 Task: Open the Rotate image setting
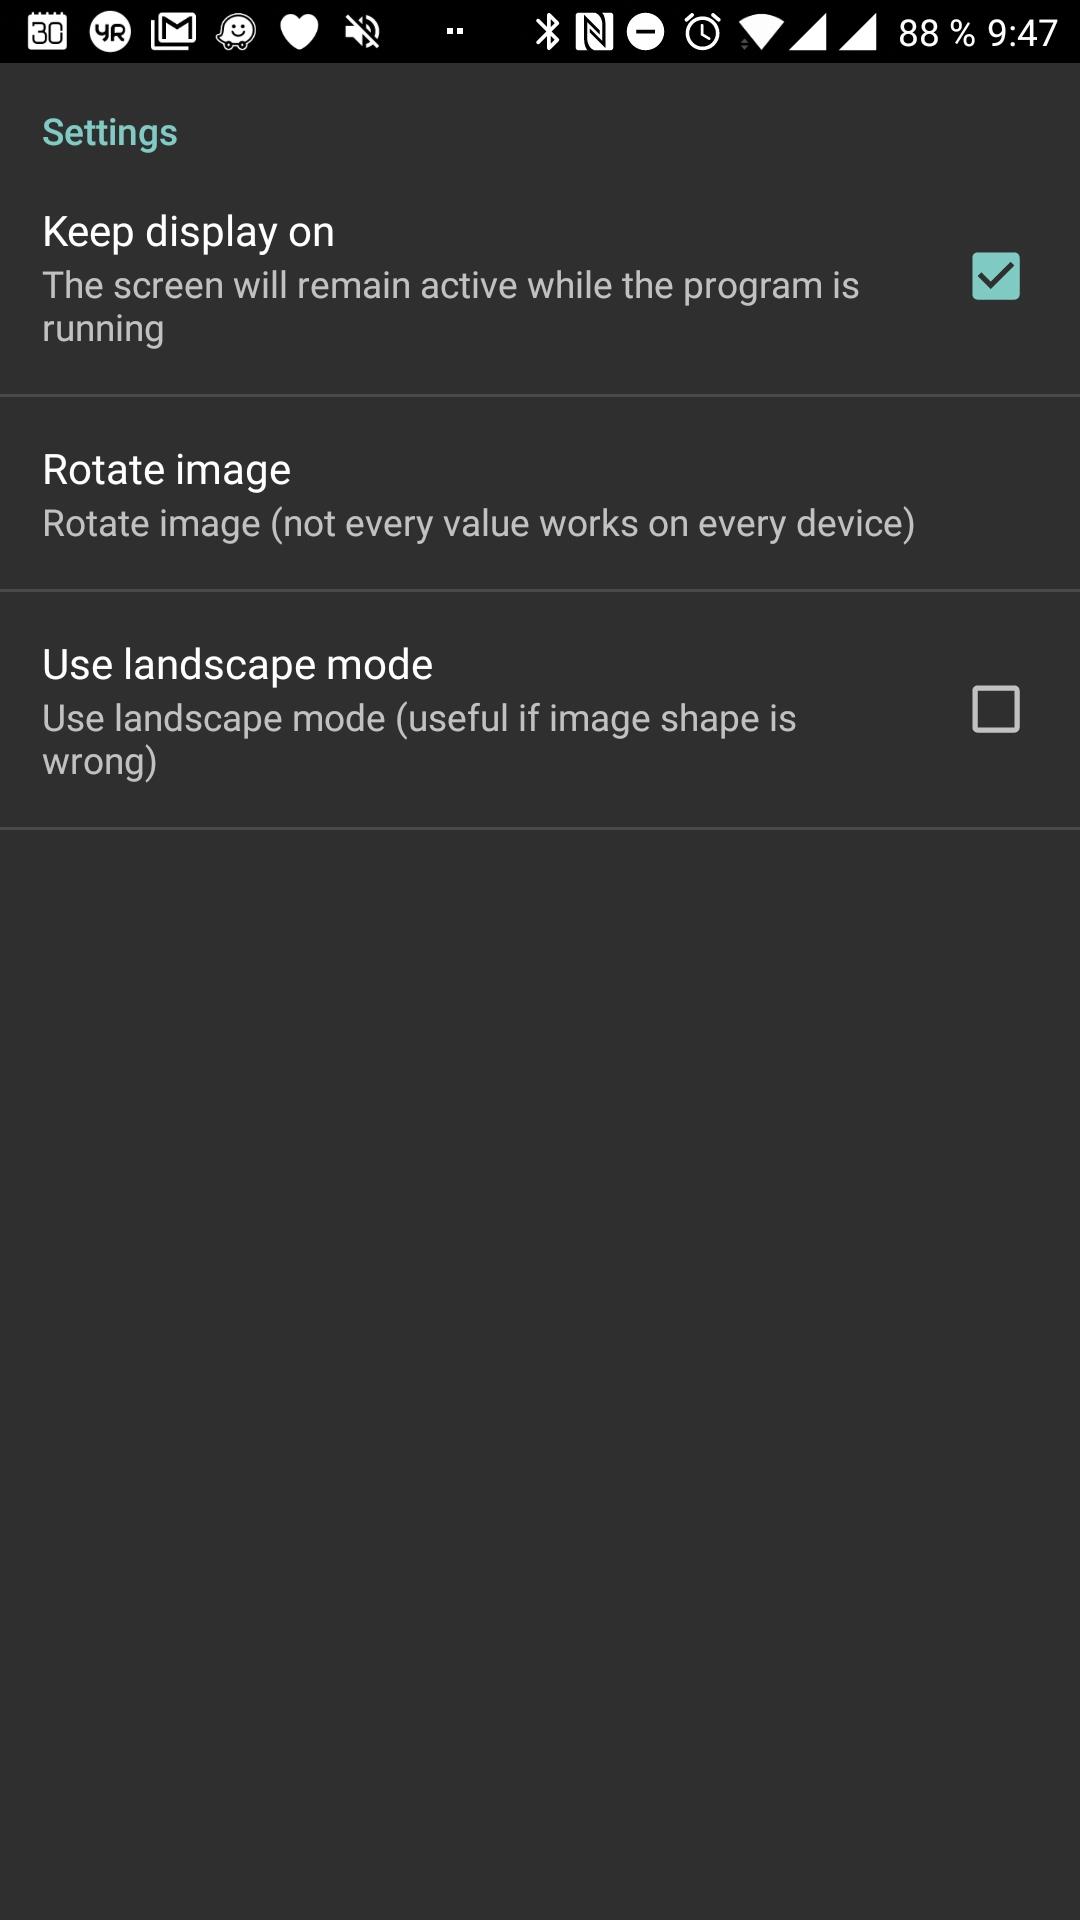coord(540,494)
